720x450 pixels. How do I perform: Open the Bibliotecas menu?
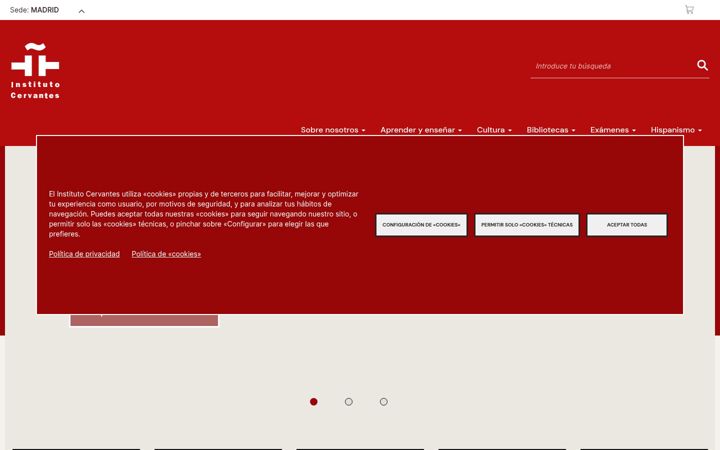(x=551, y=130)
